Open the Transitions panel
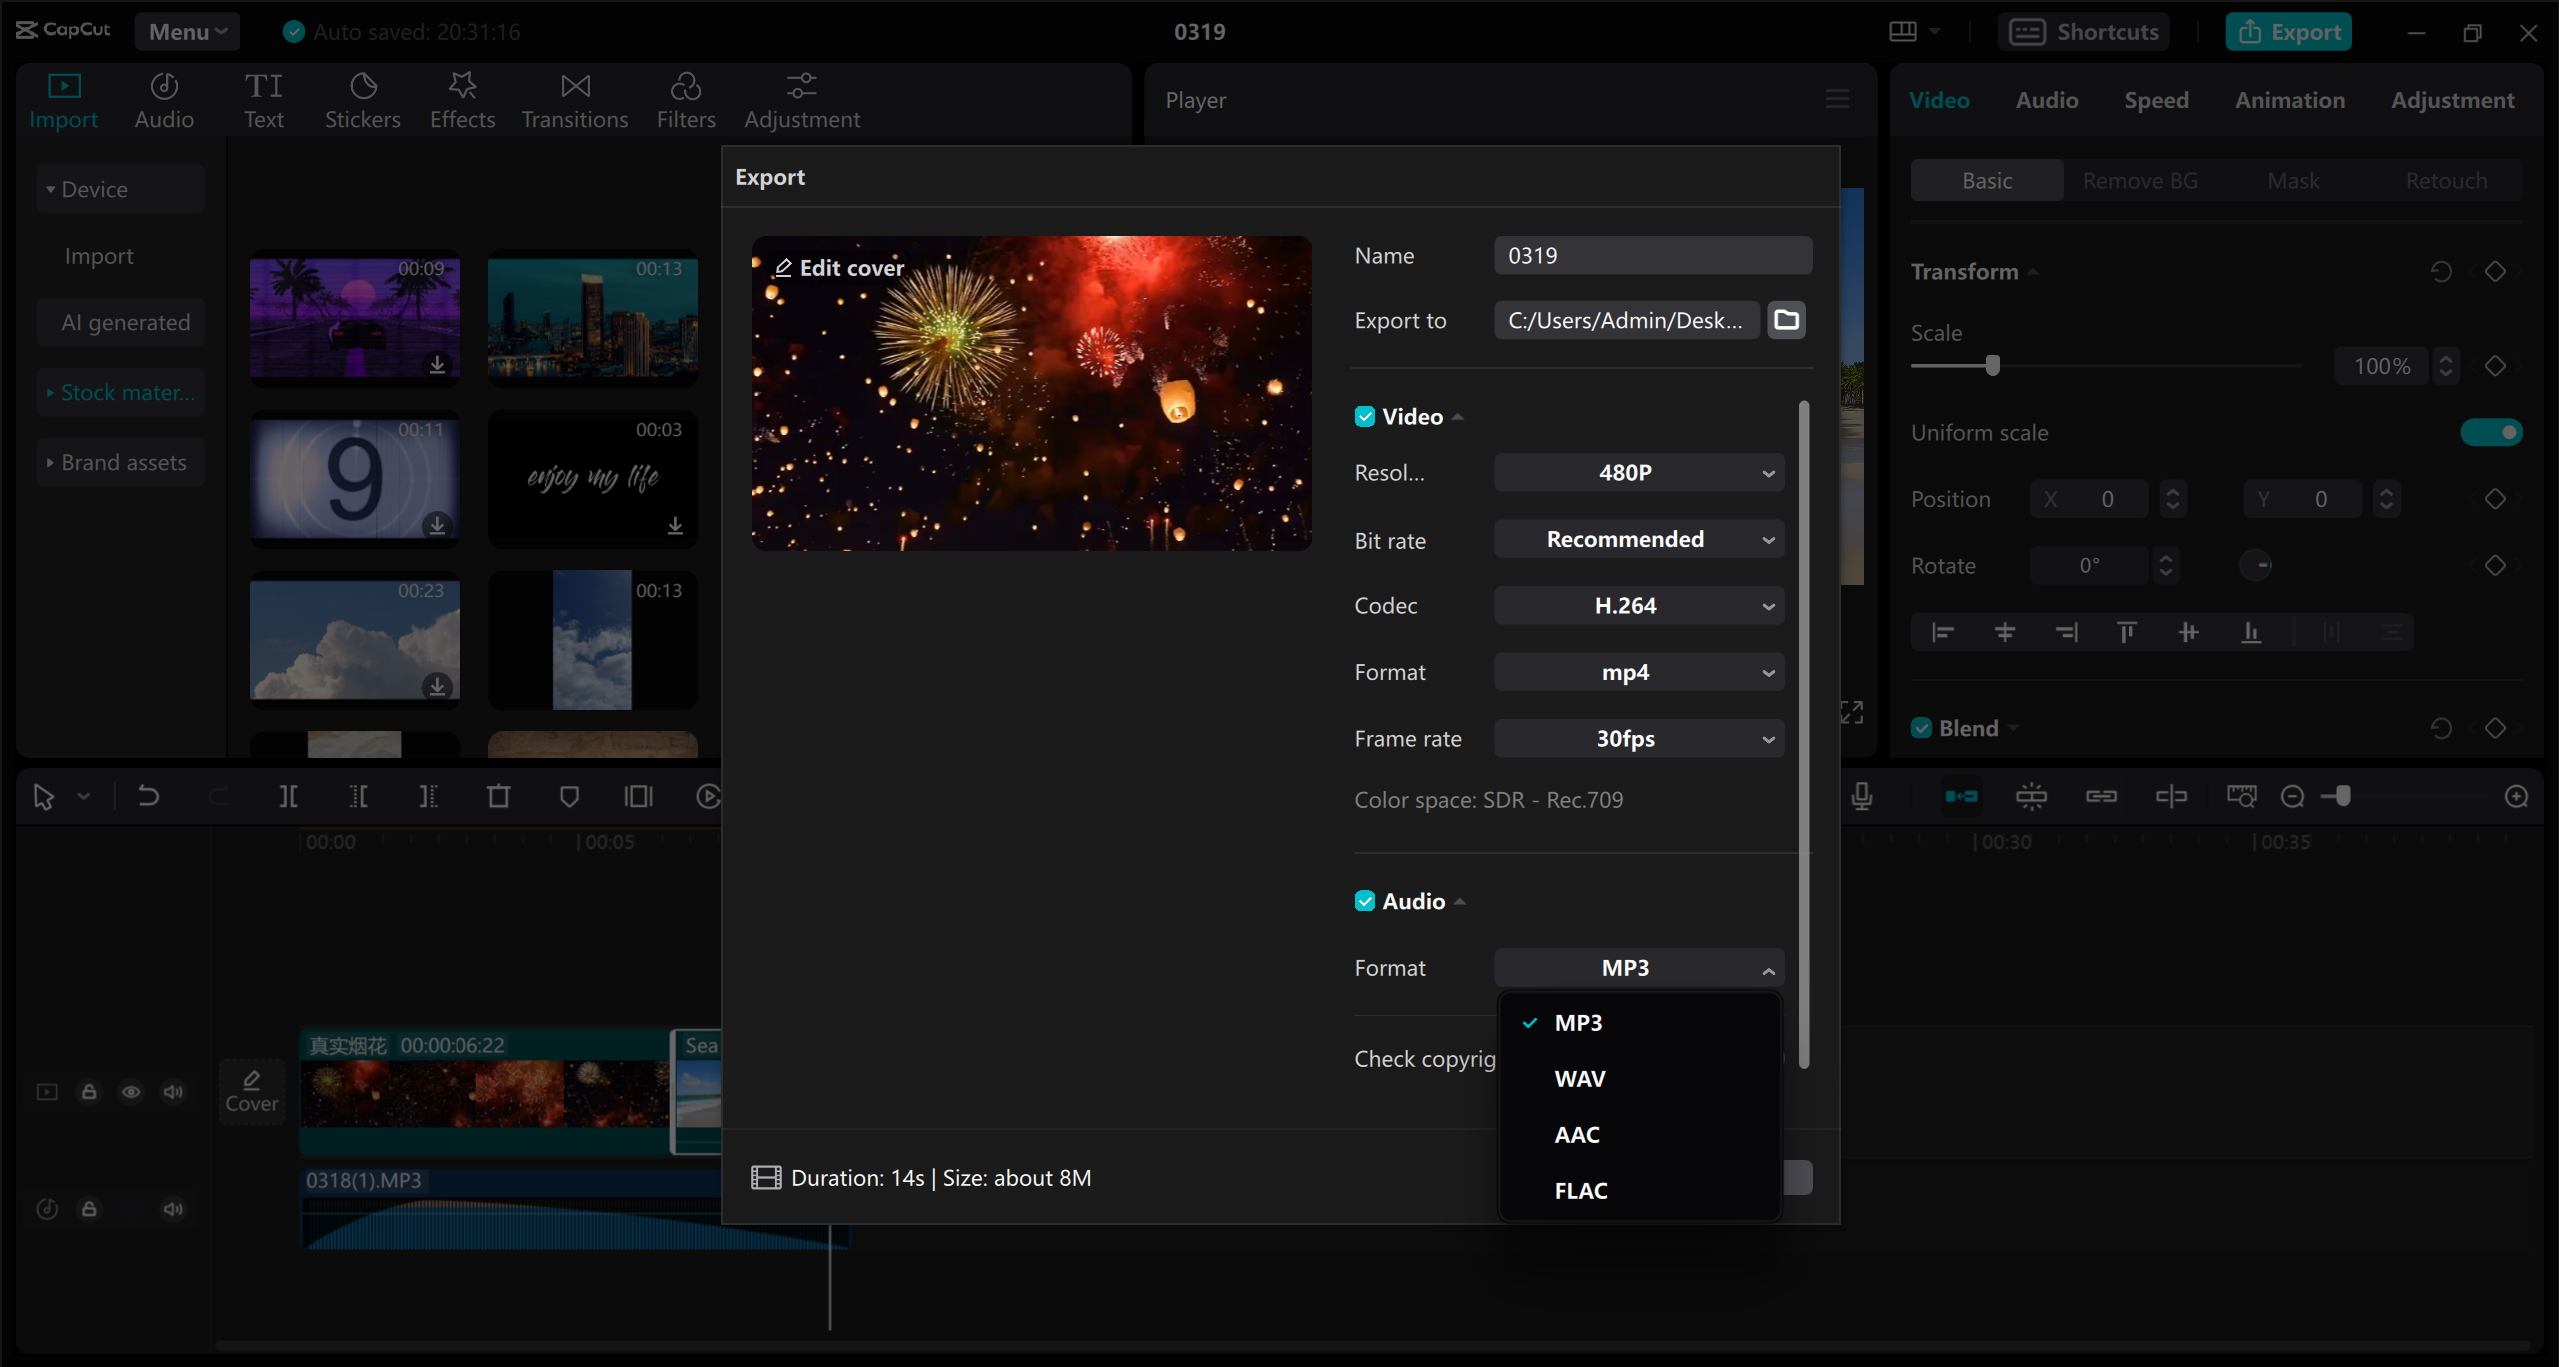The width and height of the screenshot is (2559, 1367). point(574,100)
